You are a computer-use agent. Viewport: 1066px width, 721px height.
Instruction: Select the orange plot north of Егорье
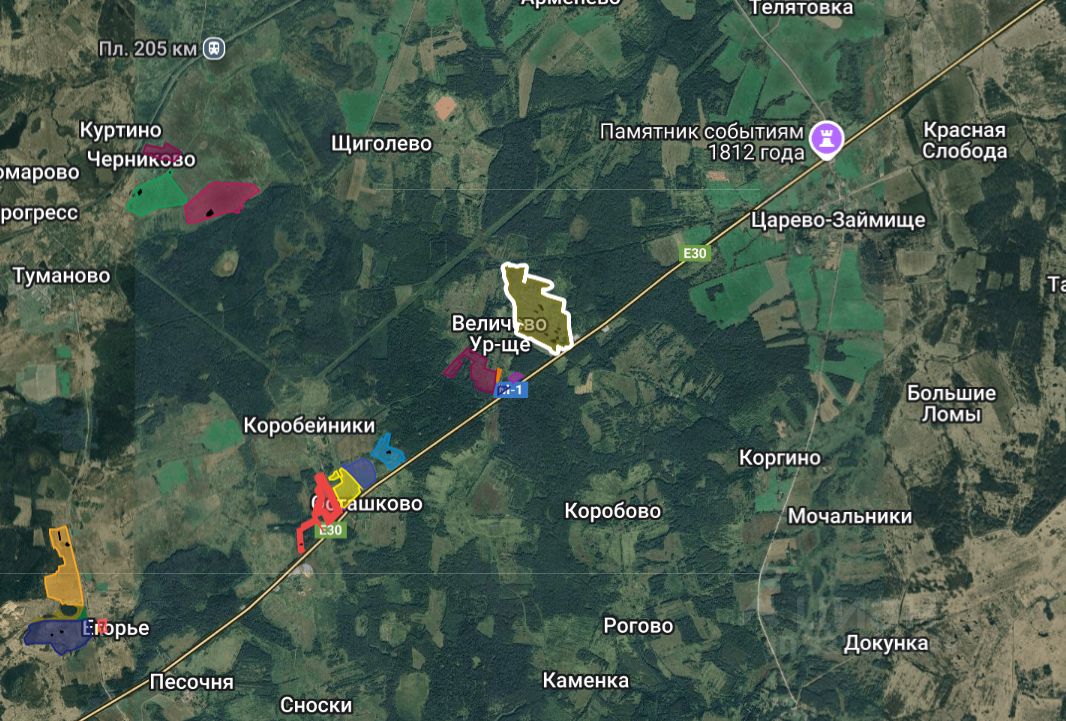click(x=63, y=567)
